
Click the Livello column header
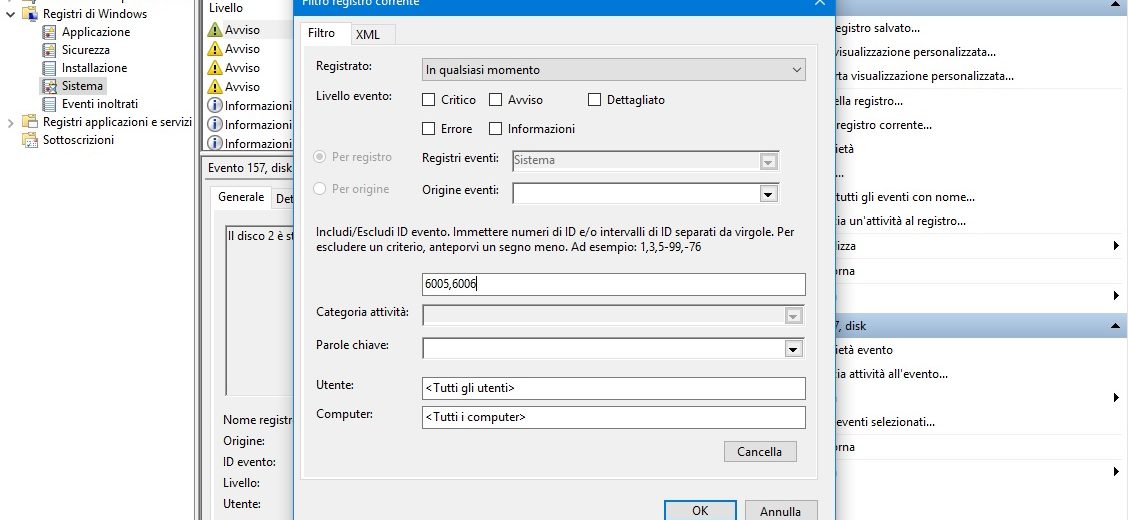pyautogui.click(x=226, y=9)
